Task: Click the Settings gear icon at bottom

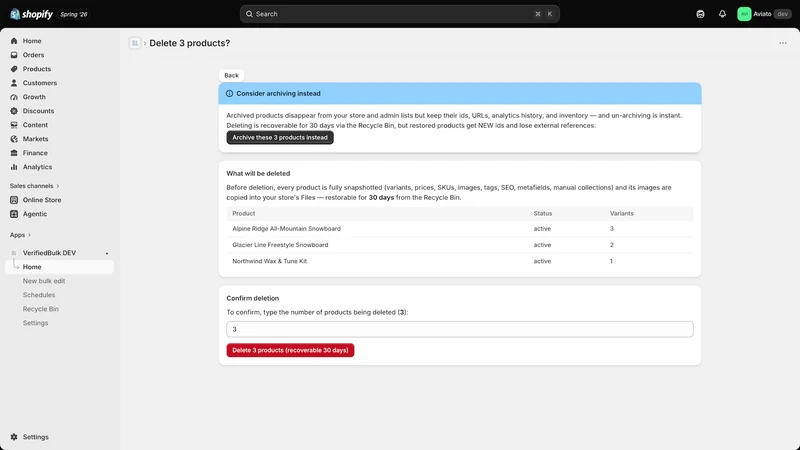Action: point(14,437)
